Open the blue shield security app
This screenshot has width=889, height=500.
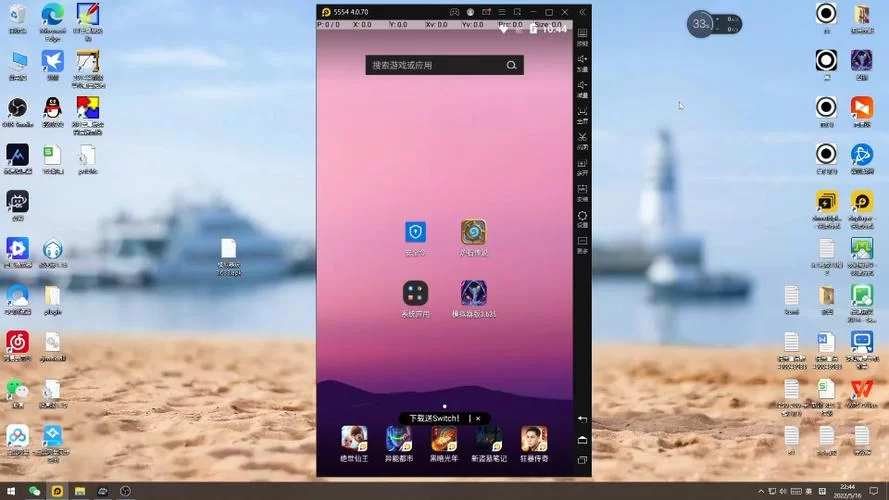coord(415,233)
